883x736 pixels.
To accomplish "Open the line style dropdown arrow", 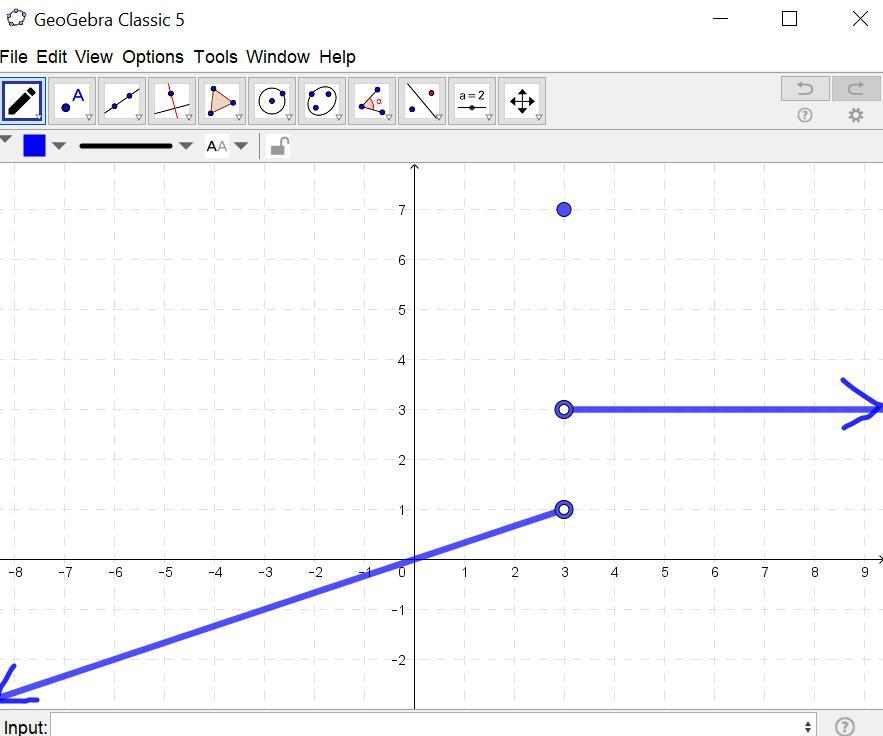I will pos(186,146).
